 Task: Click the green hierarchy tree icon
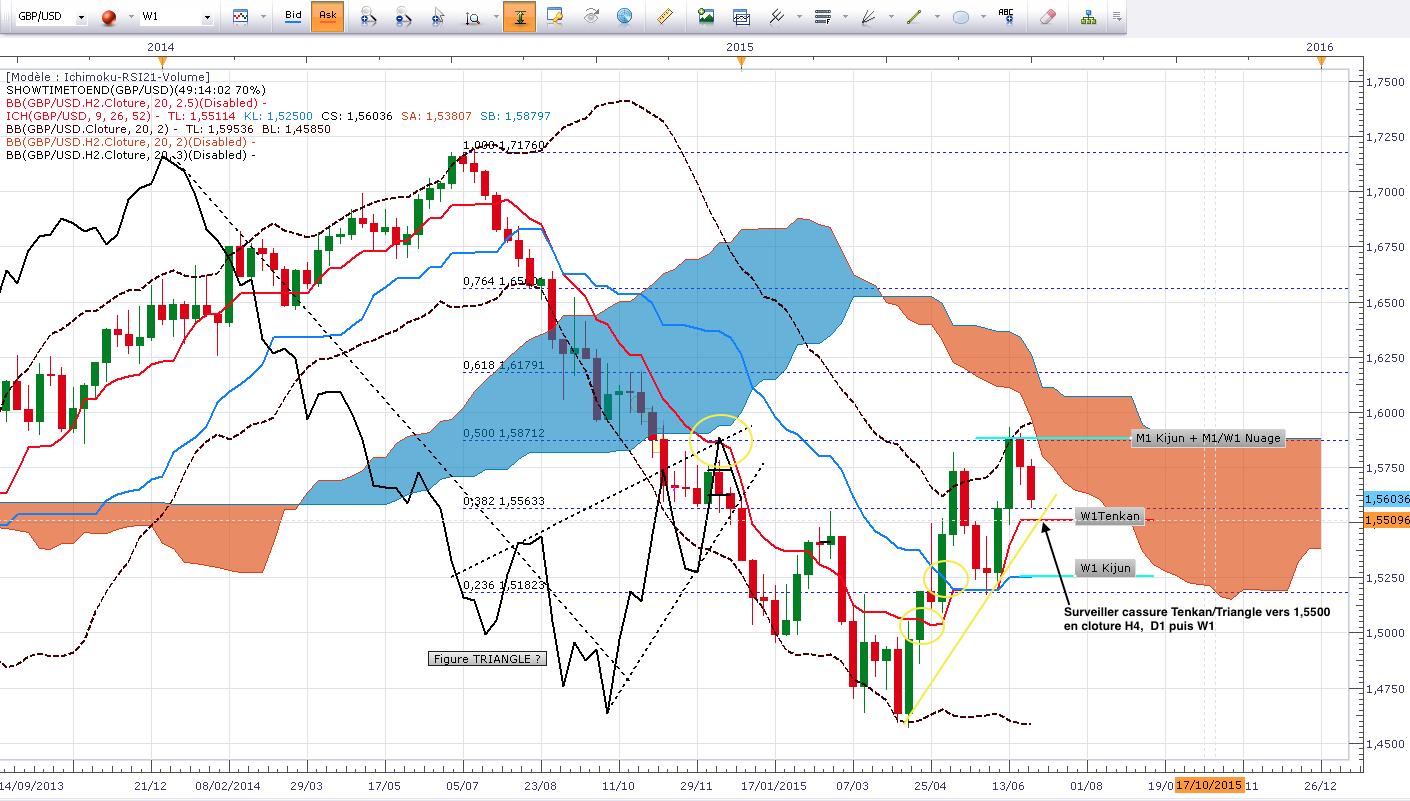[1089, 17]
